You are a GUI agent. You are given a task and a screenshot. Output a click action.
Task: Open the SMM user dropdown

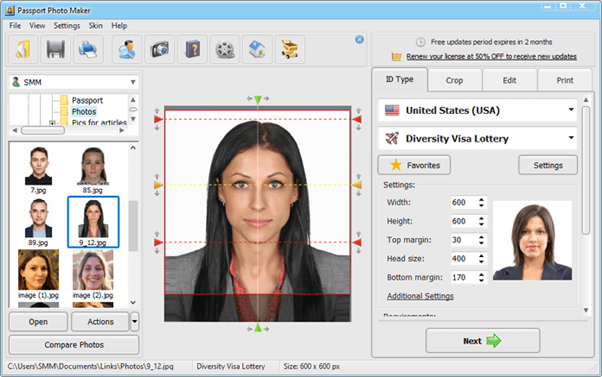(73, 82)
